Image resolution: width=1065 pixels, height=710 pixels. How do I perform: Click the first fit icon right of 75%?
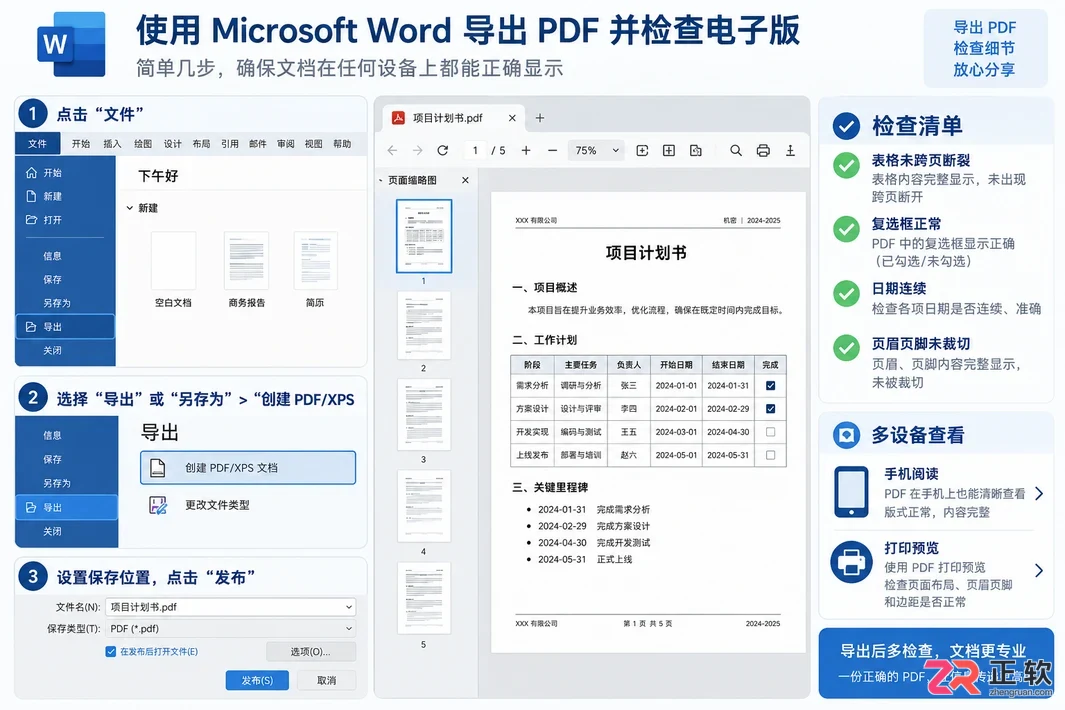pos(642,150)
